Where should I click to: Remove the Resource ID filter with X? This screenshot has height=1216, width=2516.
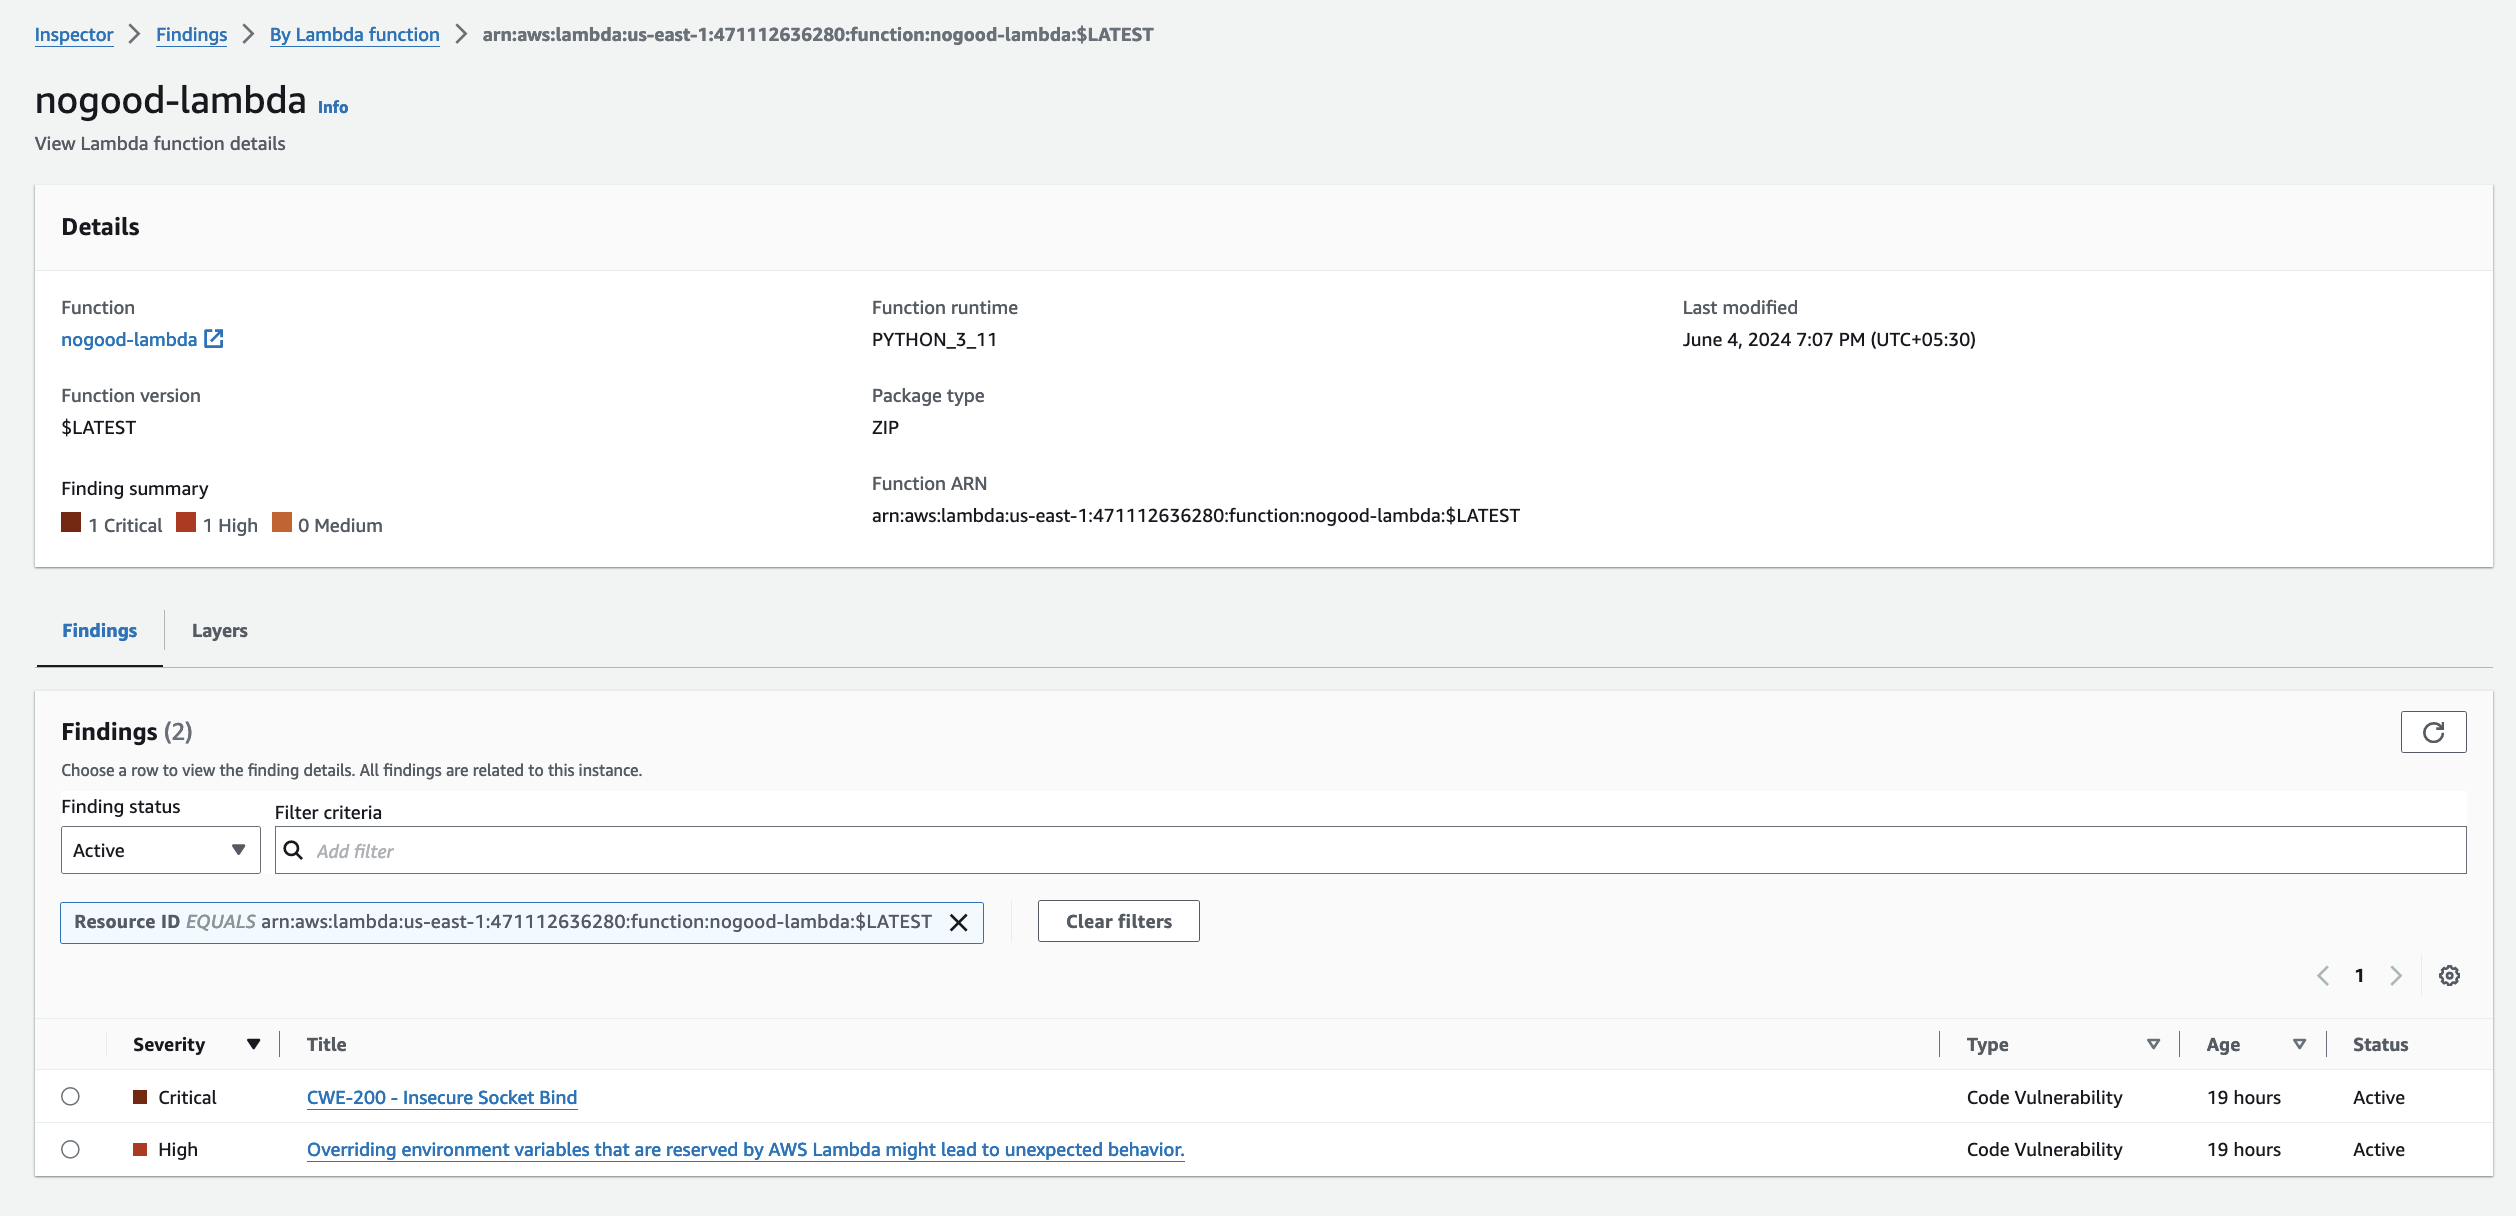[958, 922]
